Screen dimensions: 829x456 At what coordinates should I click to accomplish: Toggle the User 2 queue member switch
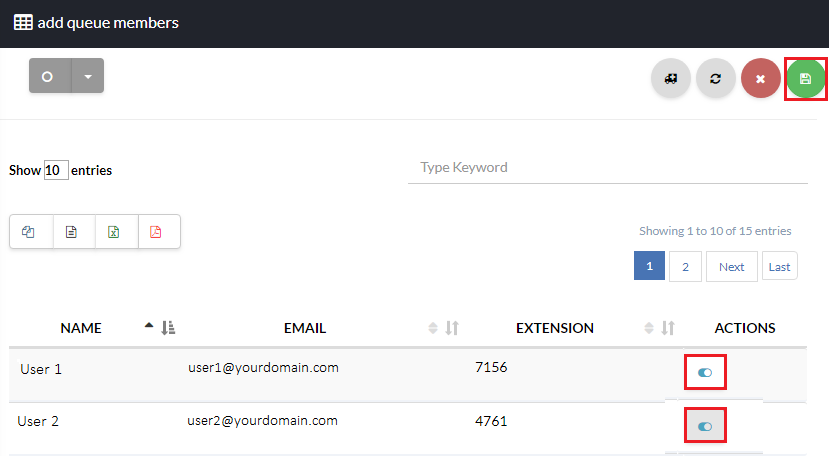[x=705, y=426]
